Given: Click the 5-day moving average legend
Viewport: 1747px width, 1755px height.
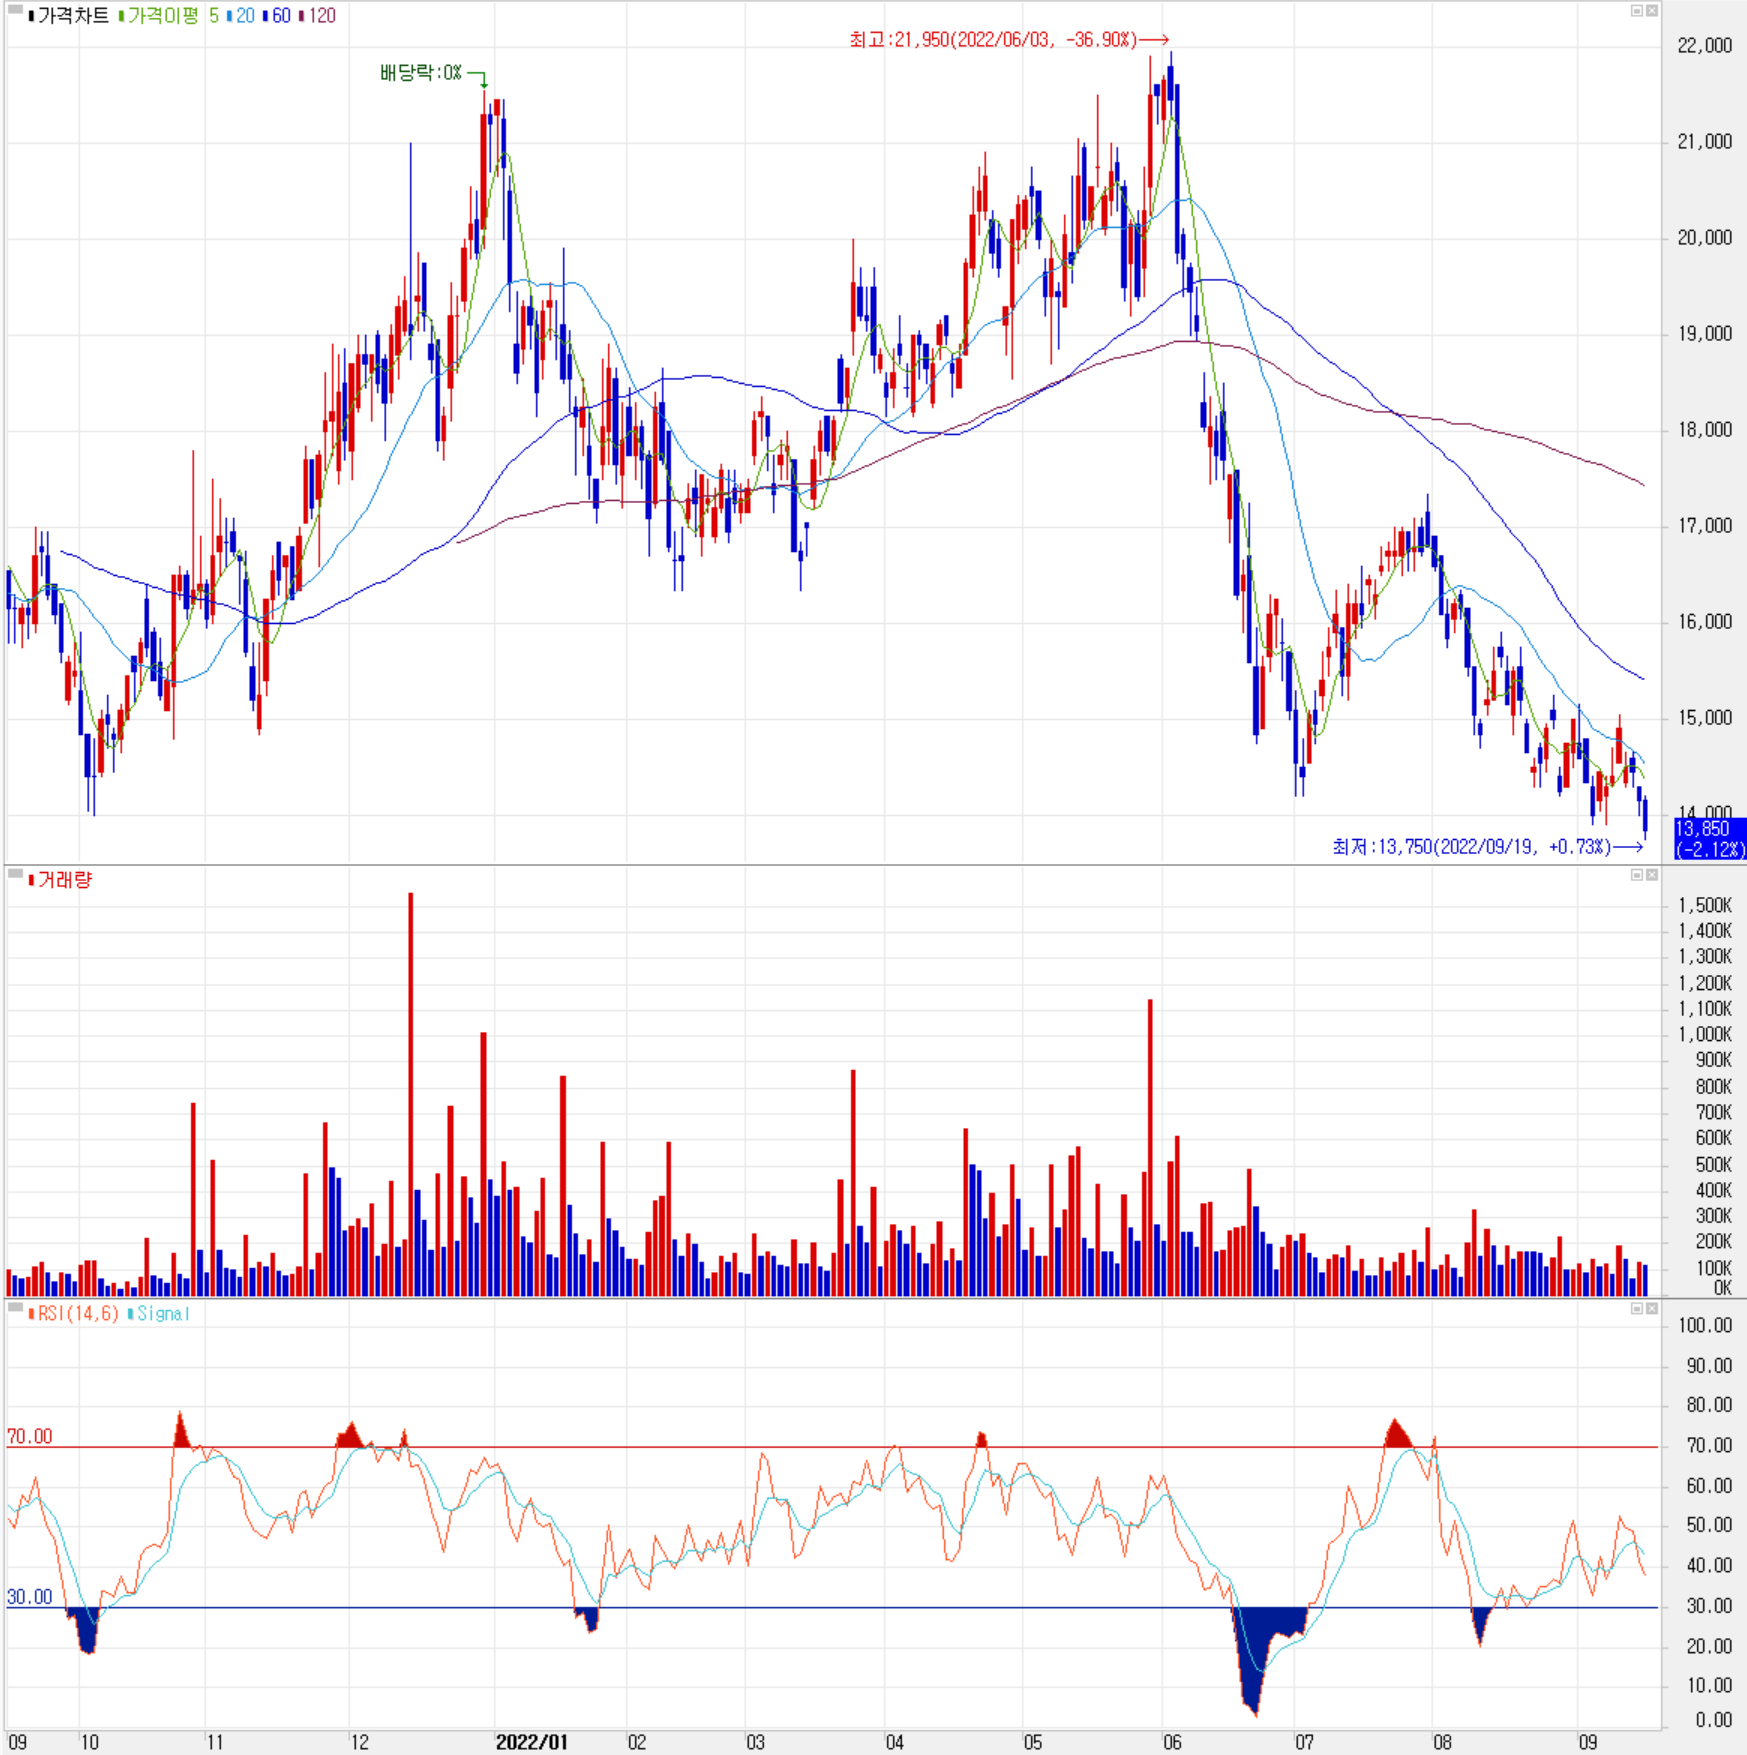Looking at the screenshot, I should 214,16.
